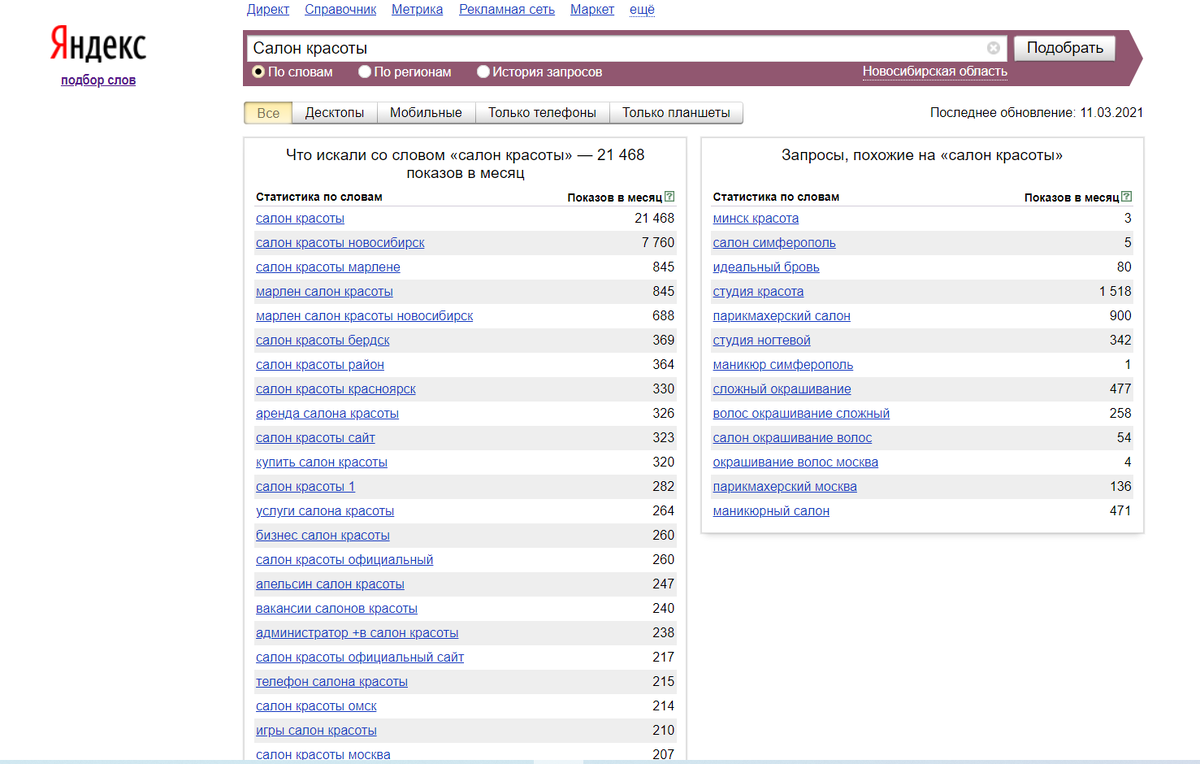1200x764 pixels.
Task: Open 'вакансии салонов красоты' keyword link
Action: (x=337, y=609)
